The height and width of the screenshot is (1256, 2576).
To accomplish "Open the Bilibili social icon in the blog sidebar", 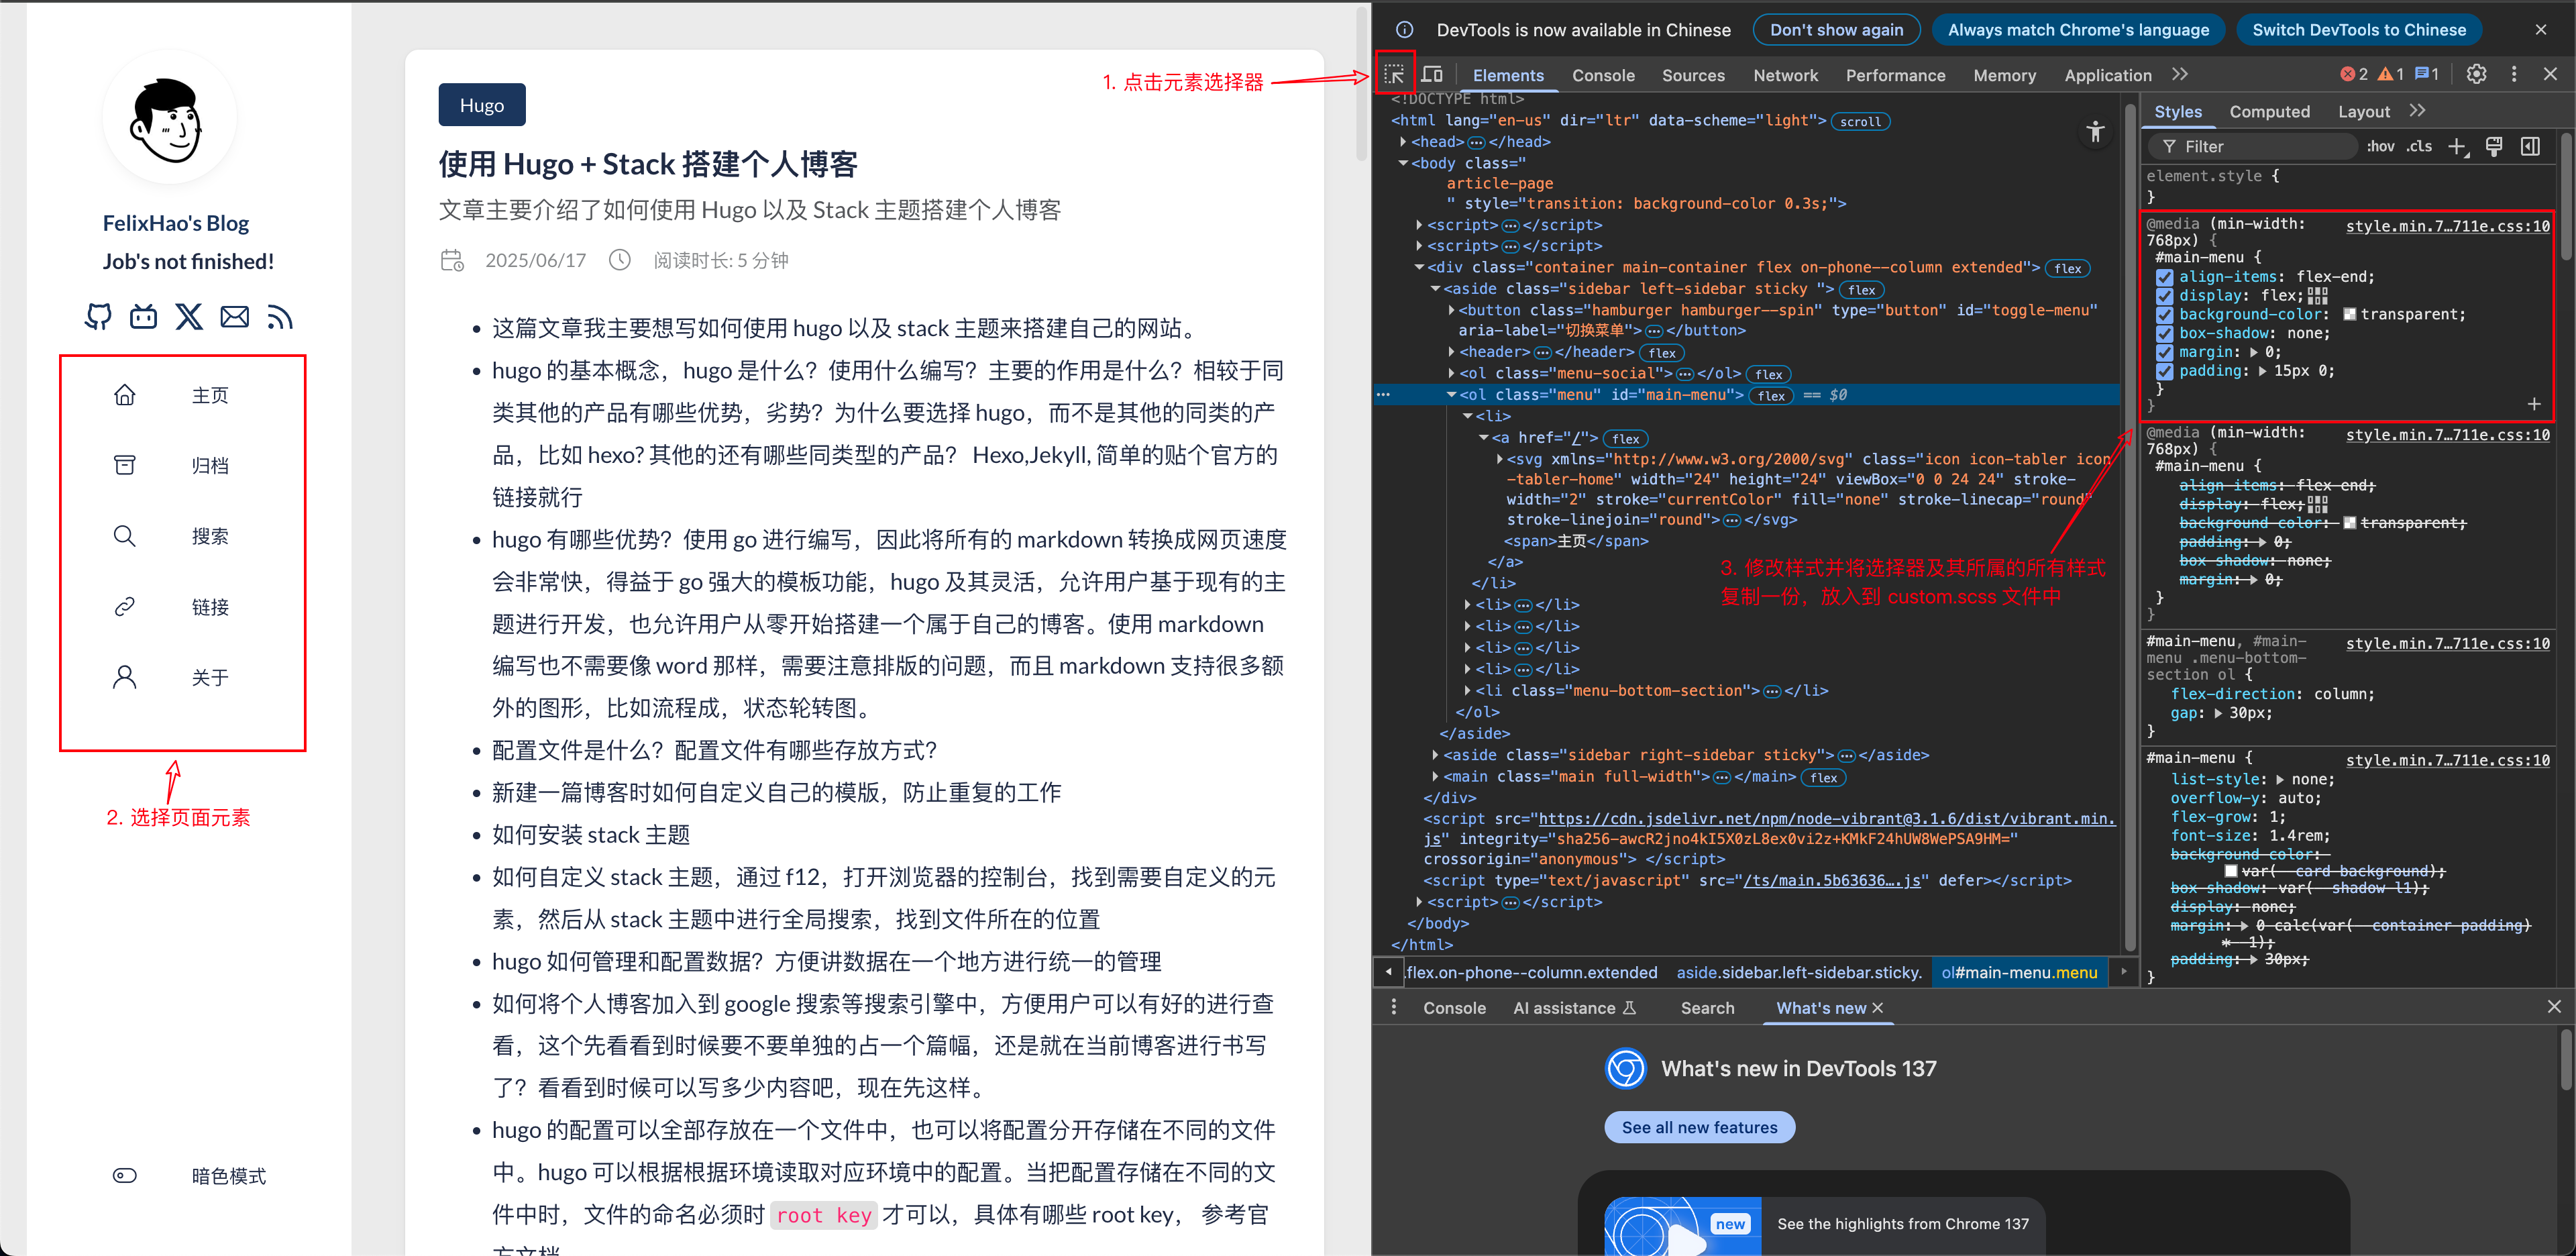I will [143, 317].
